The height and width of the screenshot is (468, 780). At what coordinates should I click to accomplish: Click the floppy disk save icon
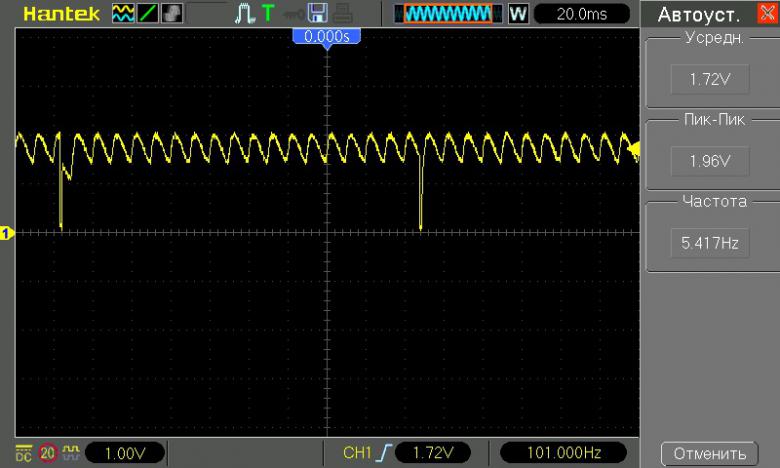[317, 13]
